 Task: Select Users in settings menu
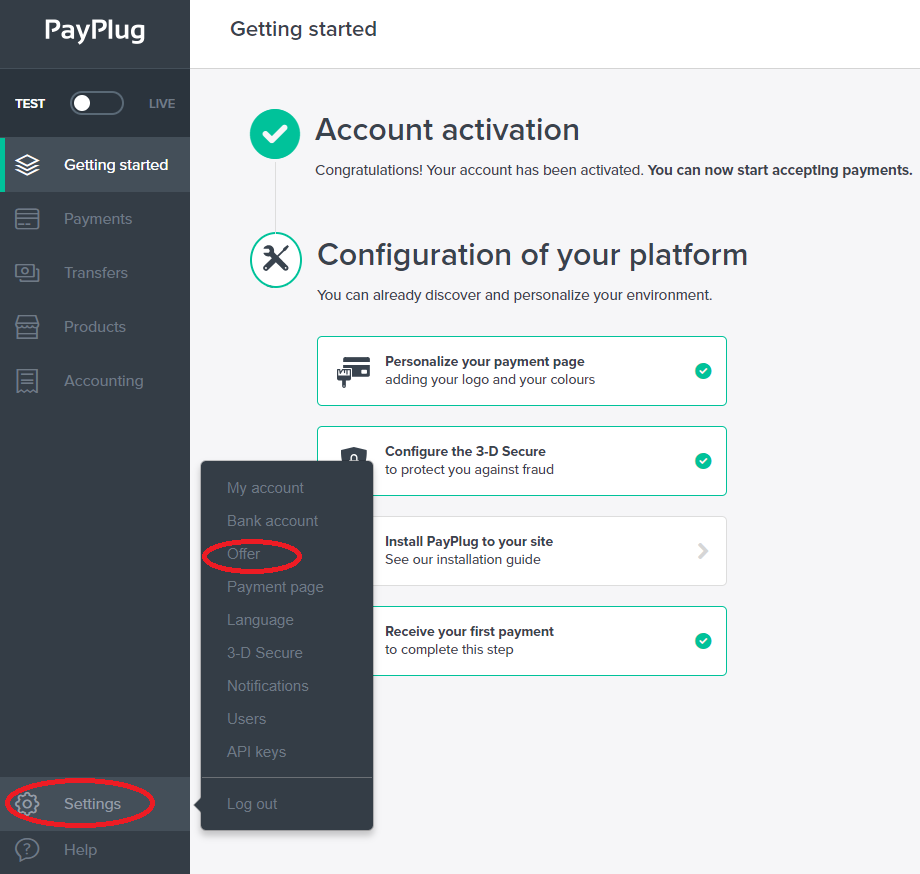tap(246, 719)
